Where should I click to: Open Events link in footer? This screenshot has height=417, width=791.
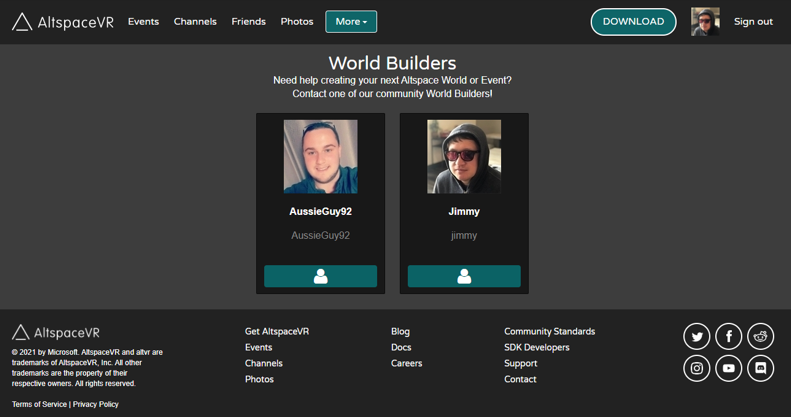[x=258, y=347]
